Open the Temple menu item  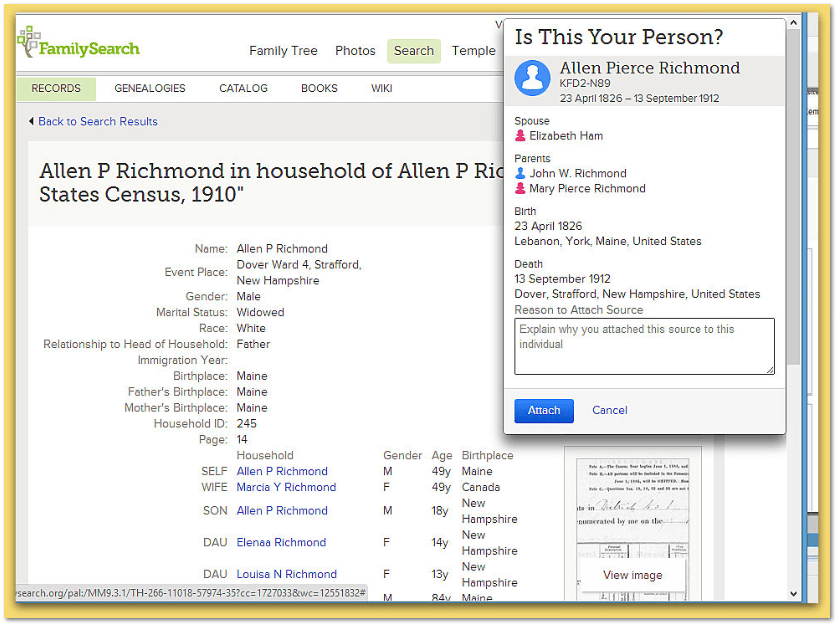click(473, 51)
